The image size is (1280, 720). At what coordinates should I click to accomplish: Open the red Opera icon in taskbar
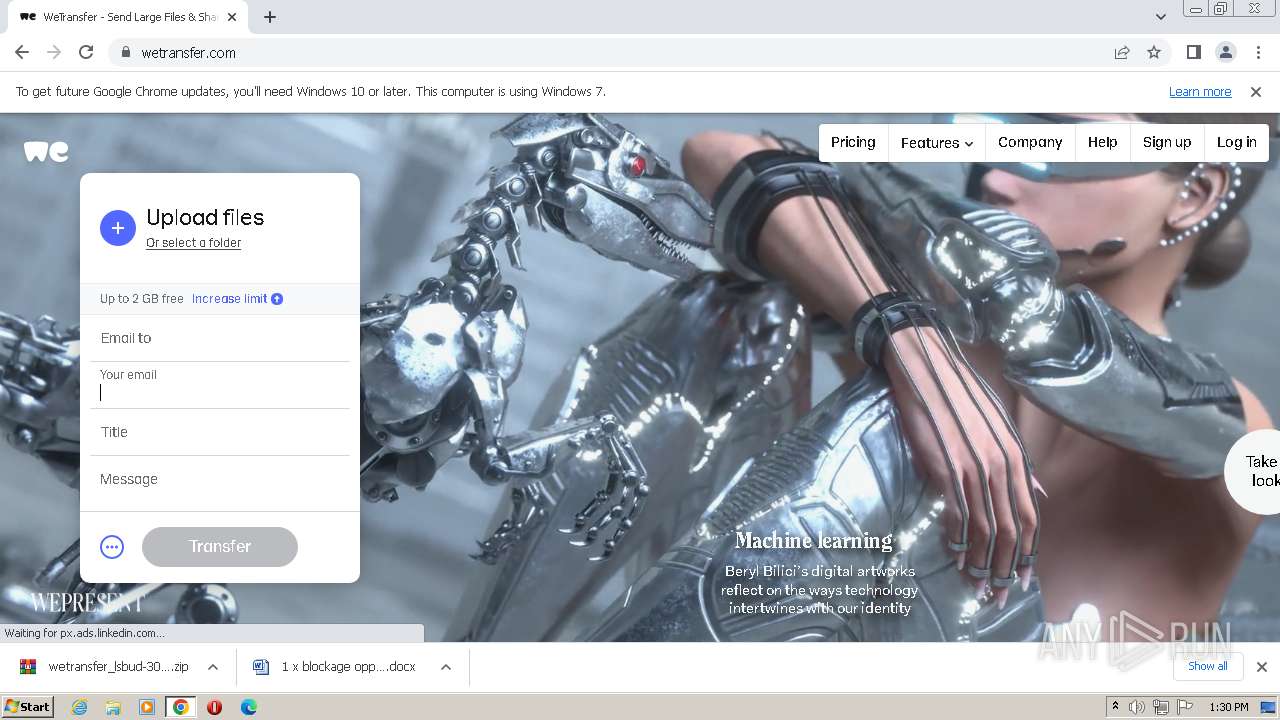[x=214, y=707]
